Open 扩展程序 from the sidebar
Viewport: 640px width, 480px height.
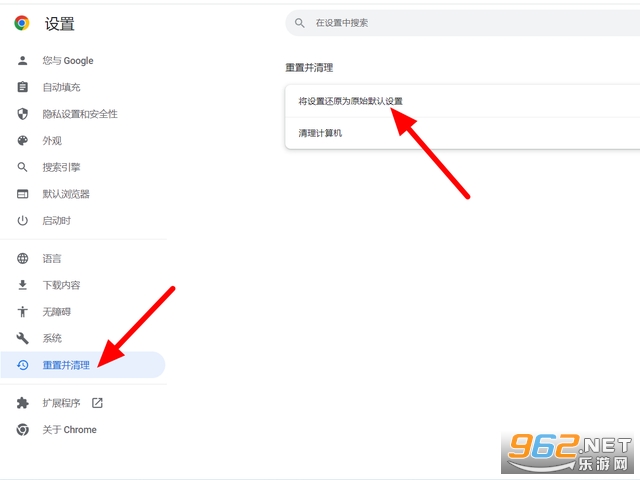[x=61, y=403]
